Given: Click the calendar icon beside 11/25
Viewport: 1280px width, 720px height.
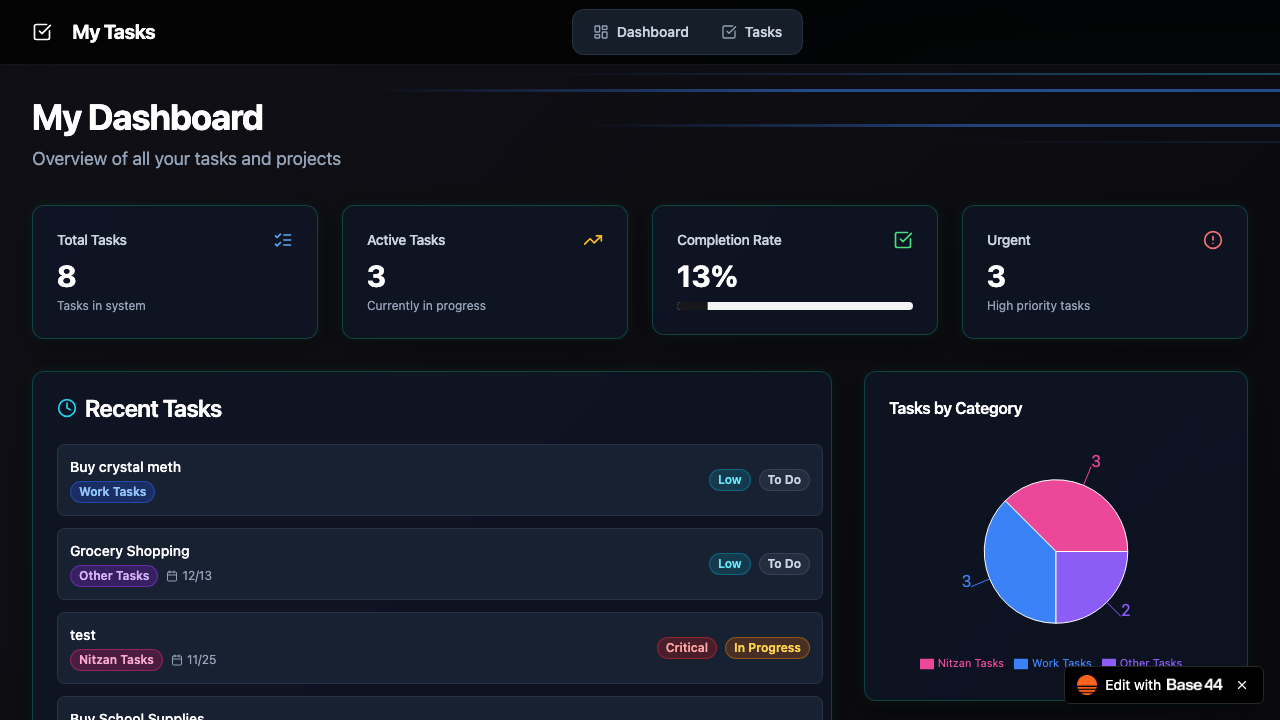Looking at the screenshot, I should pyautogui.click(x=177, y=660).
